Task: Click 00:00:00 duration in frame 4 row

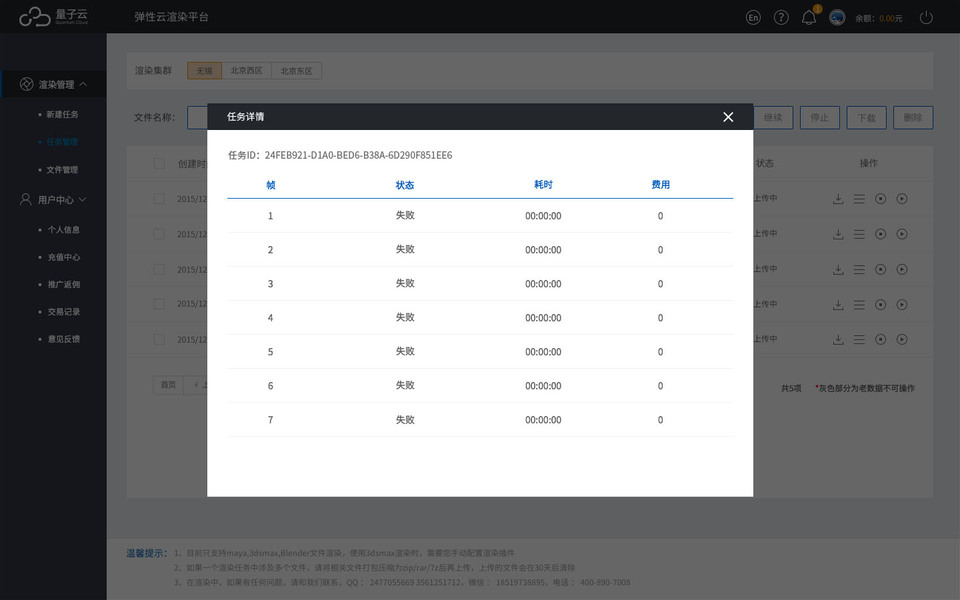Action: 543,318
